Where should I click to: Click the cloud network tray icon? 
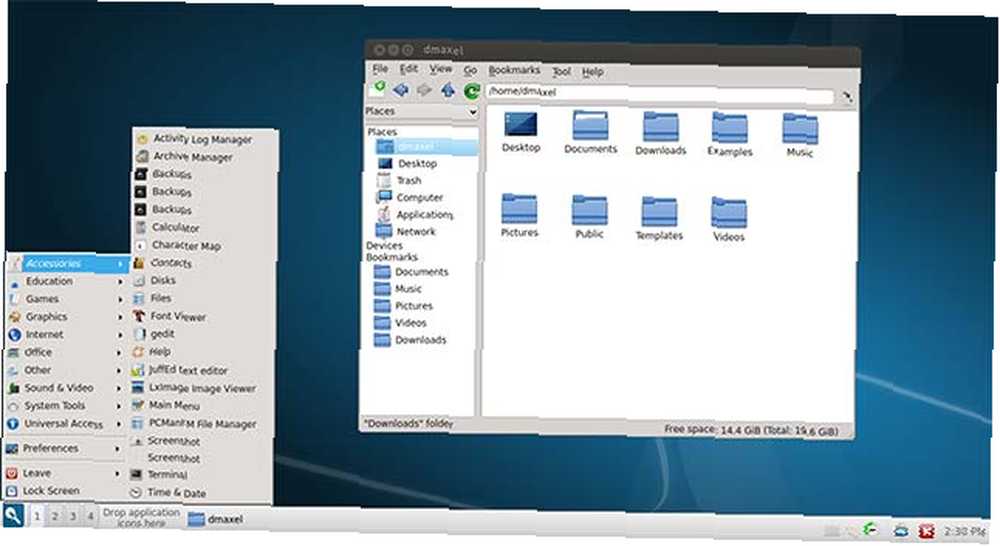tap(901, 530)
